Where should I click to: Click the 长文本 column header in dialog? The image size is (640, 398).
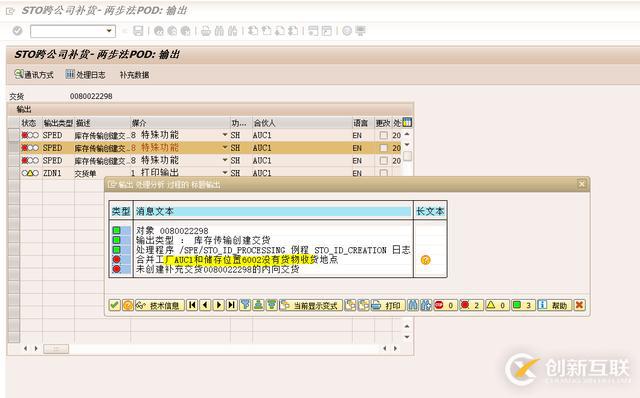(430, 211)
